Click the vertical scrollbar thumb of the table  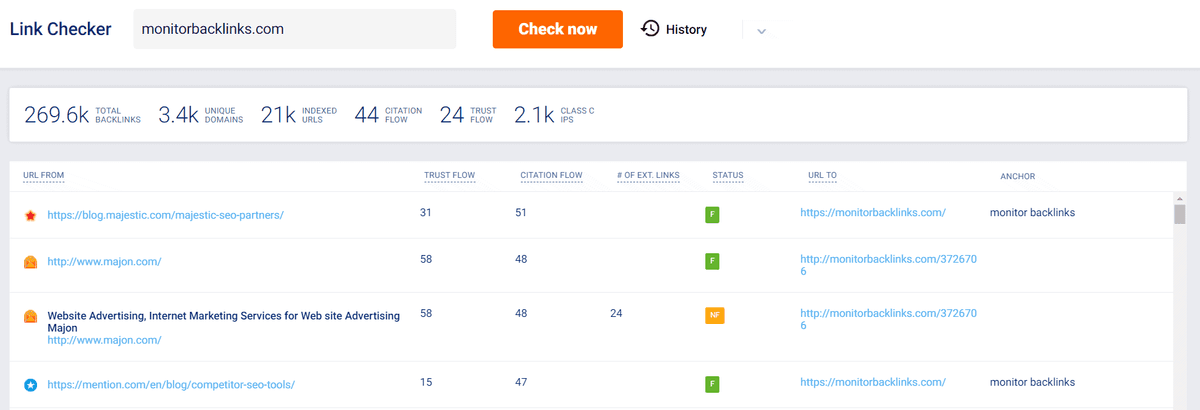[1179, 215]
